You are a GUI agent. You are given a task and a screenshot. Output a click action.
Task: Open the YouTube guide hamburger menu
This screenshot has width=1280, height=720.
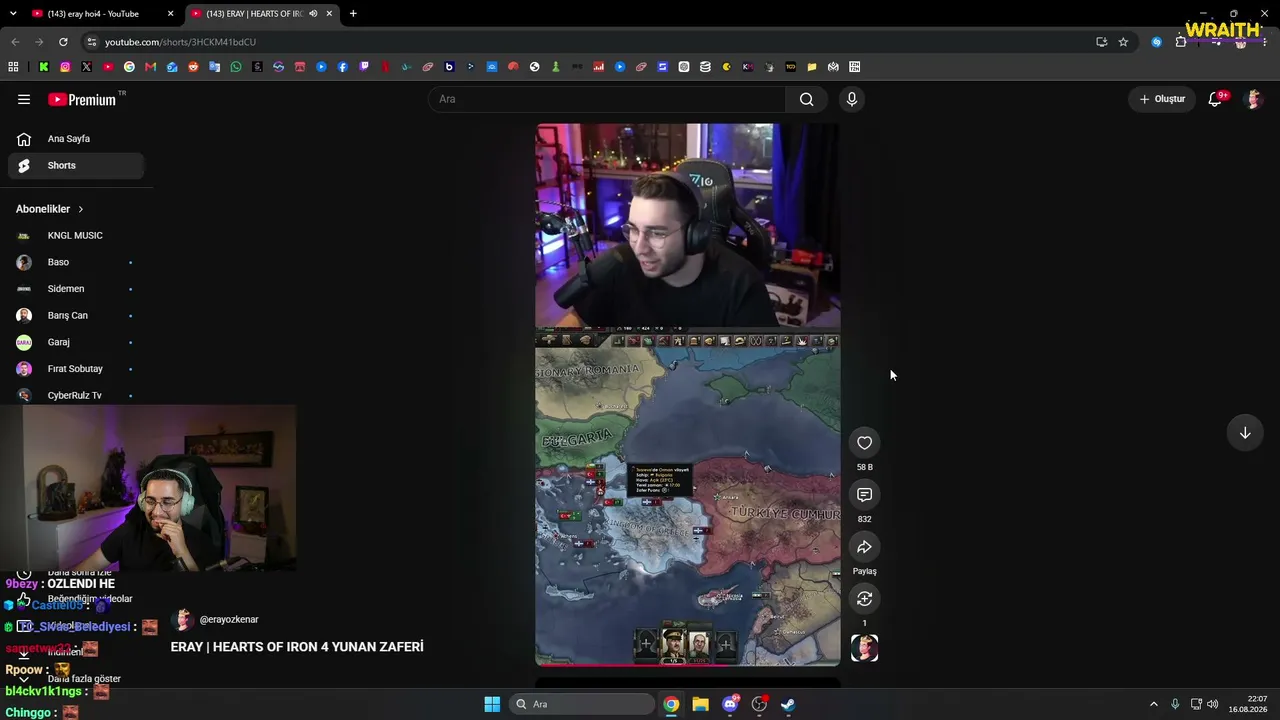pyautogui.click(x=24, y=99)
